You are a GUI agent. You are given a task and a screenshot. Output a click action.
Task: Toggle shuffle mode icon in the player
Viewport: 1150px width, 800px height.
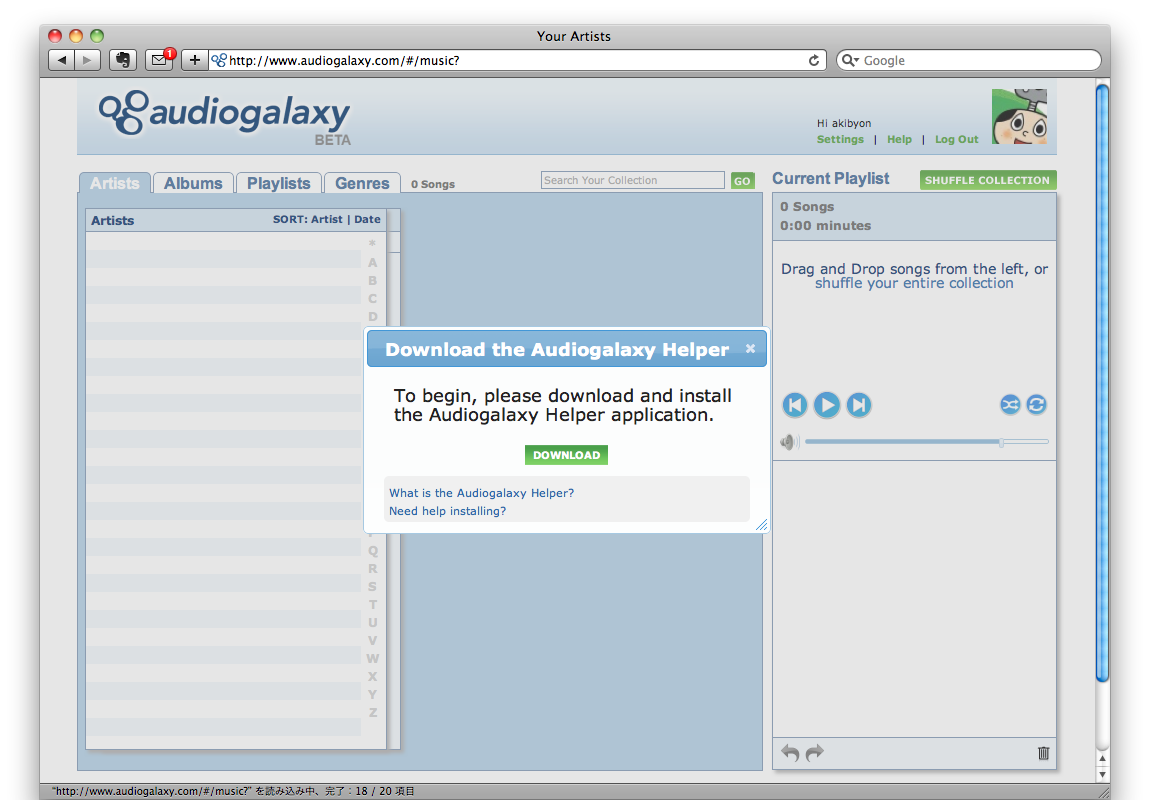click(1010, 405)
